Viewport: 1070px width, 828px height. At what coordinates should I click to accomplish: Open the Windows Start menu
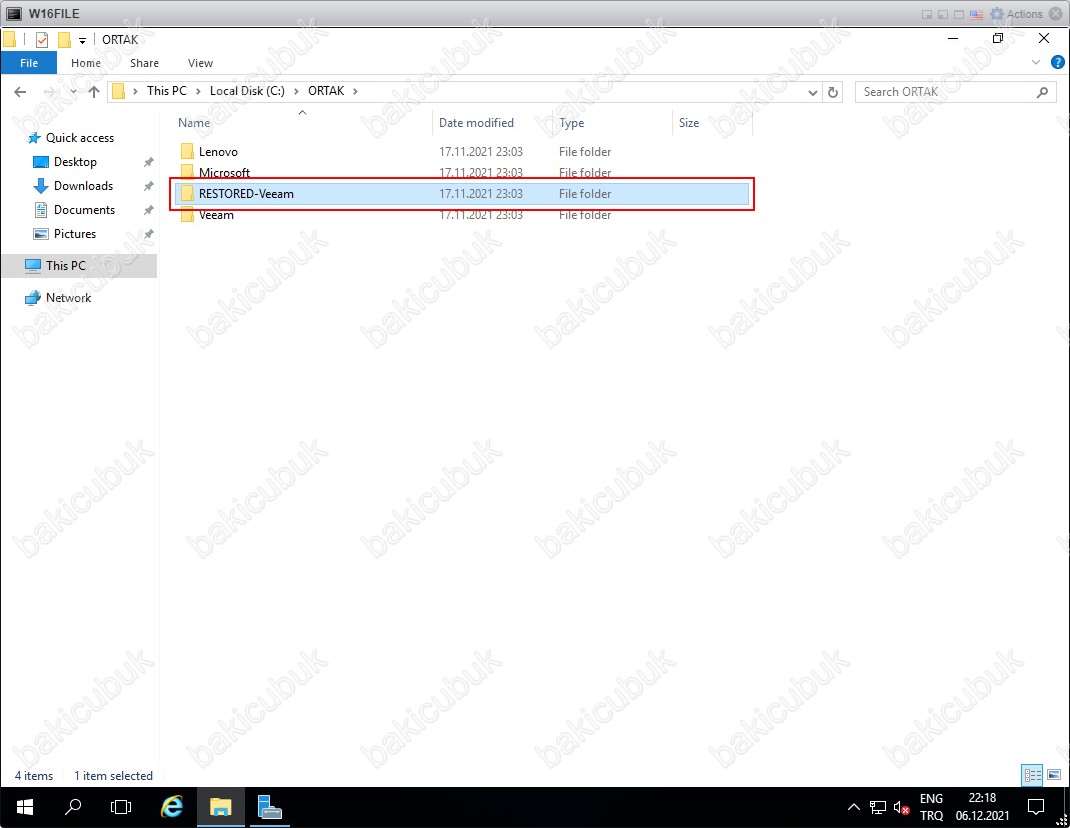[x=25, y=808]
